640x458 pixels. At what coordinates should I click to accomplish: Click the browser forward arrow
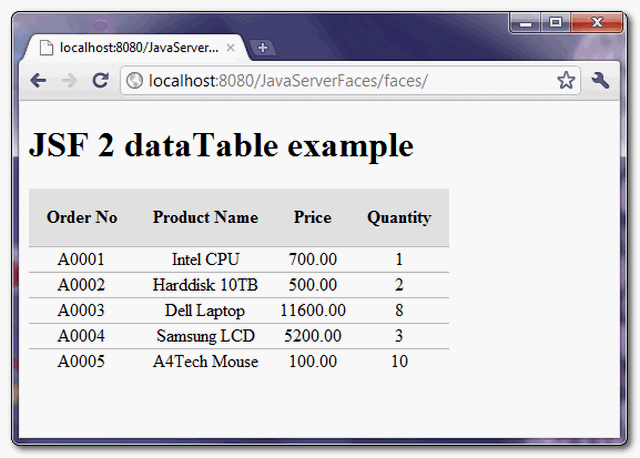coord(69,80)
